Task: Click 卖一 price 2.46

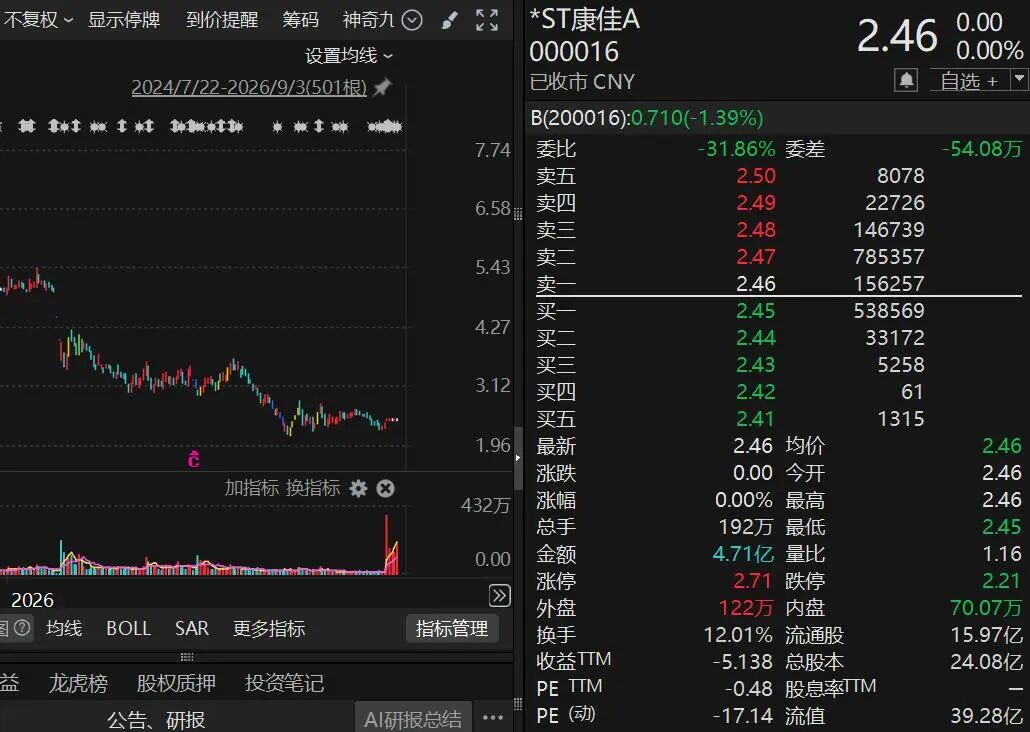Action: (x=755, y=283)
